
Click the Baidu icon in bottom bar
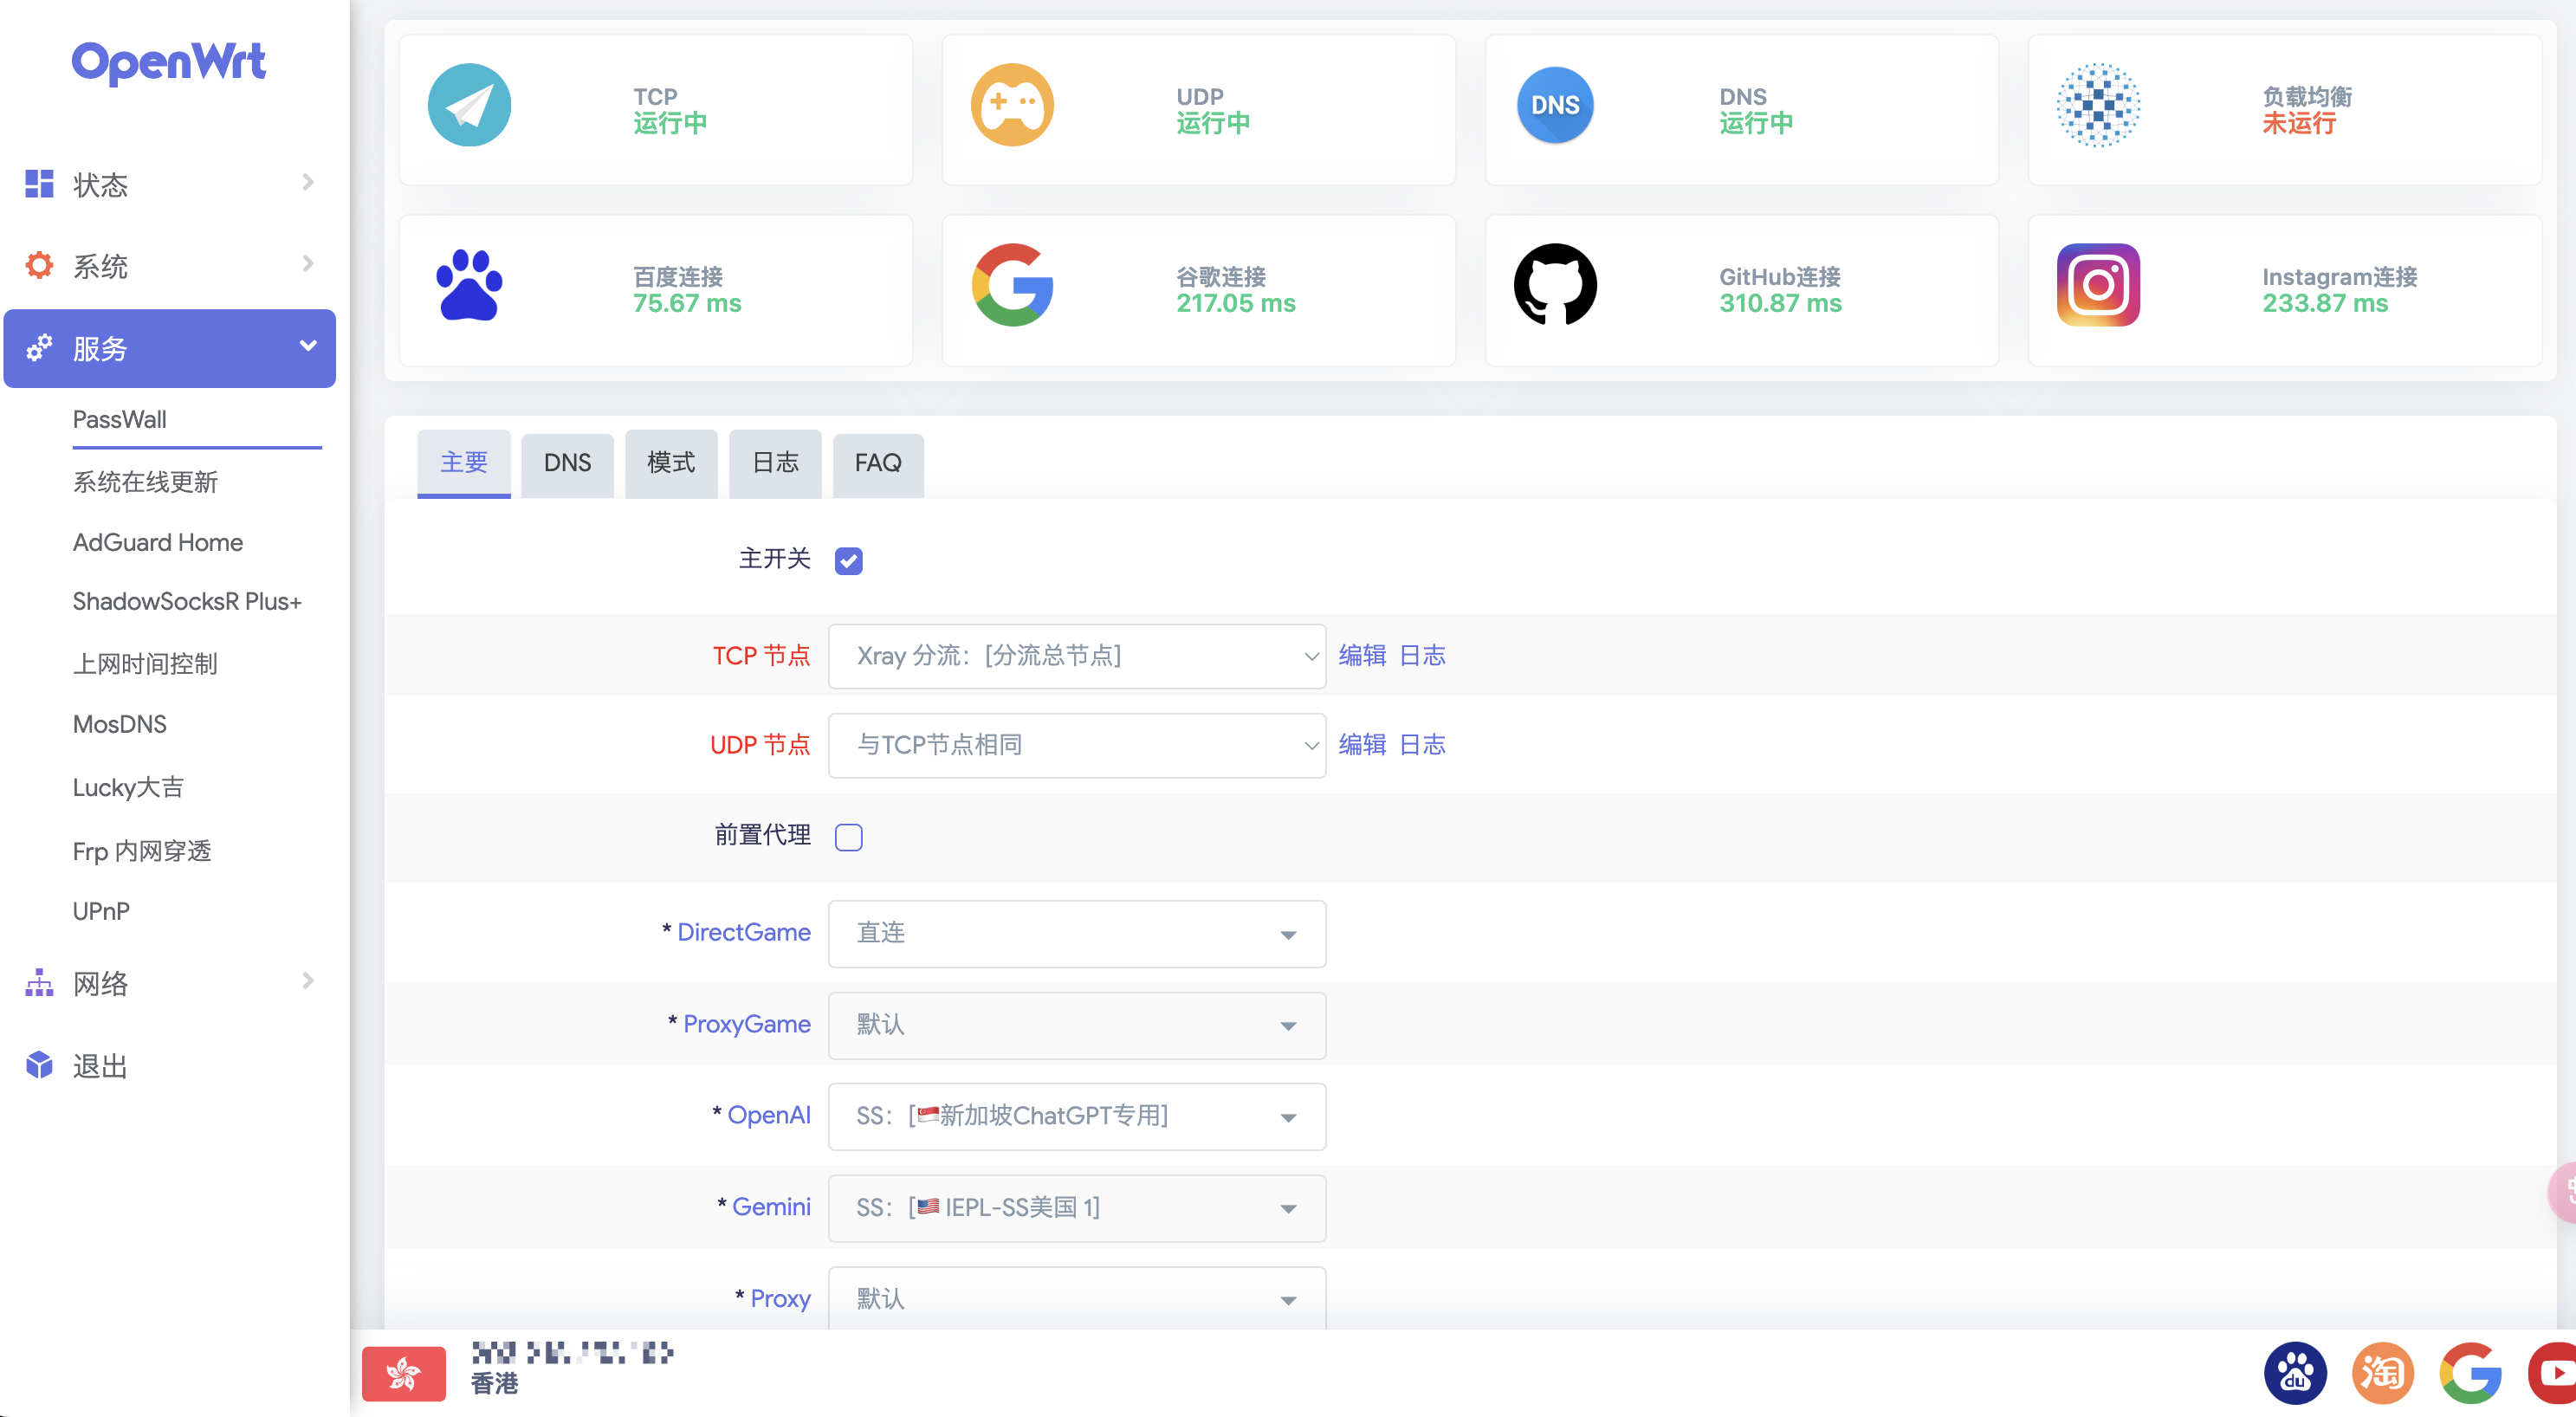[2295, 1373]
